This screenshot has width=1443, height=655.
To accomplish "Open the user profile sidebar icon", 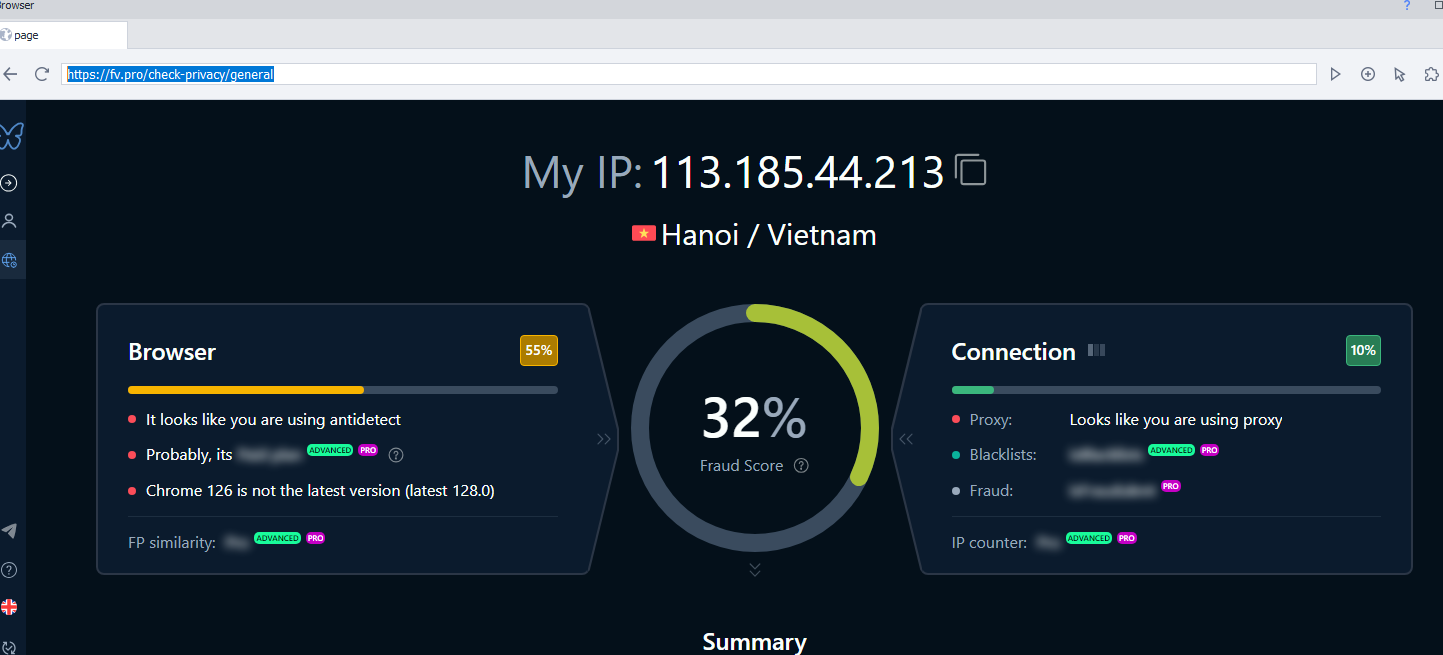I will (x=9, y=221).
